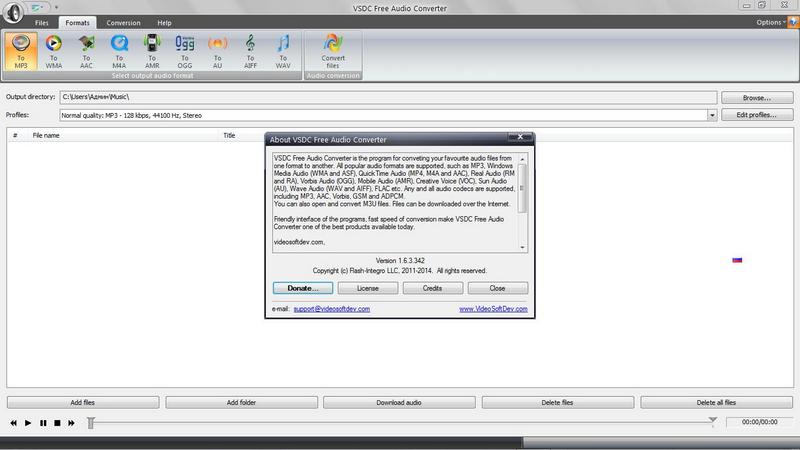Click the Donate button in About dialog
Image resolution: width=800 pixels, height=450 pixels.
coord(303,288)
